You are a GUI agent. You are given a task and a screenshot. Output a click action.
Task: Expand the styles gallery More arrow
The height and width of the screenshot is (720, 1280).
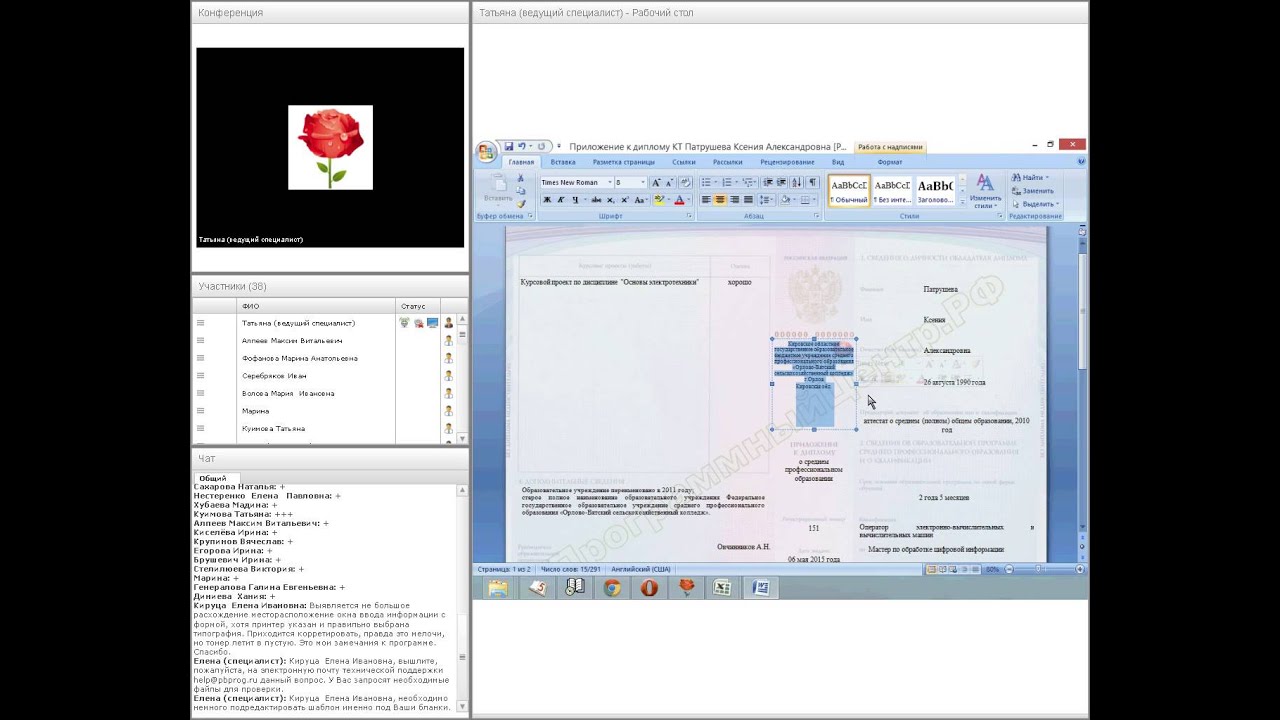point(961,203)
